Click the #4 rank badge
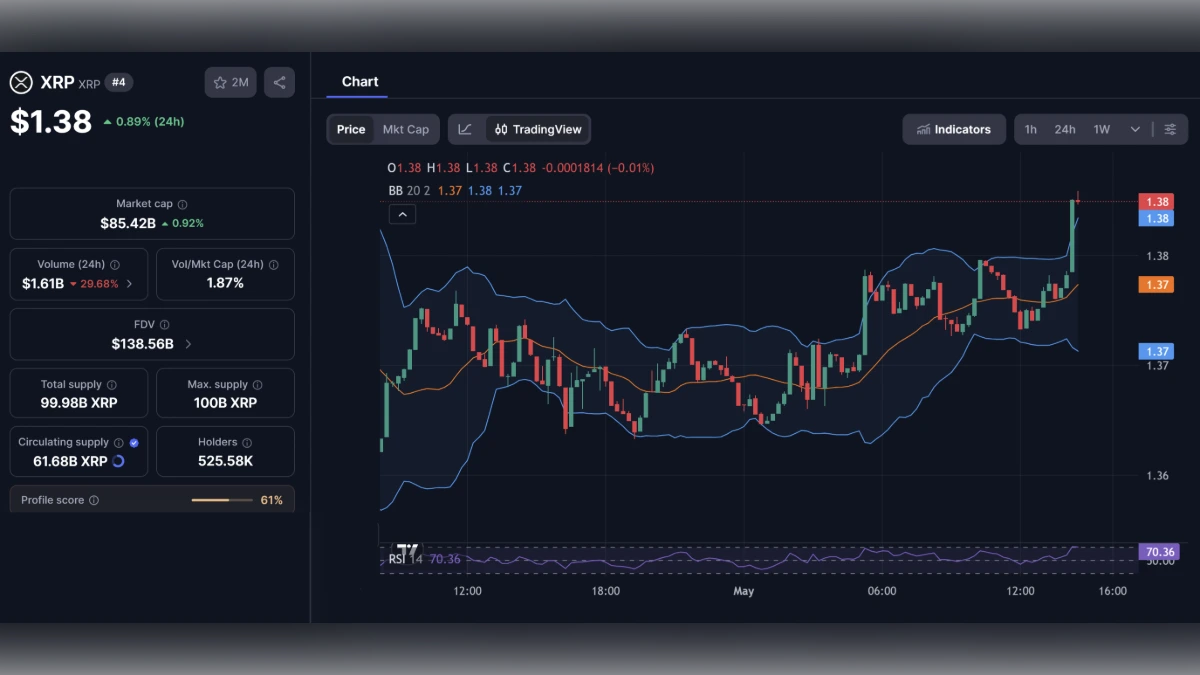 click(119, 82)
